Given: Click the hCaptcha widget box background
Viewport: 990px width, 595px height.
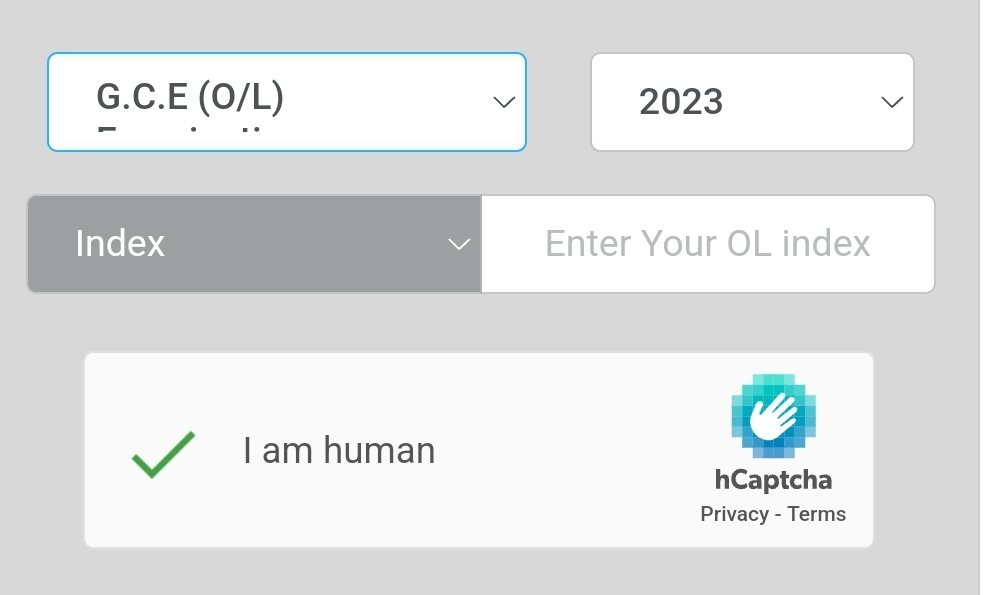Looking at the screenshot, I should (479, 450).
